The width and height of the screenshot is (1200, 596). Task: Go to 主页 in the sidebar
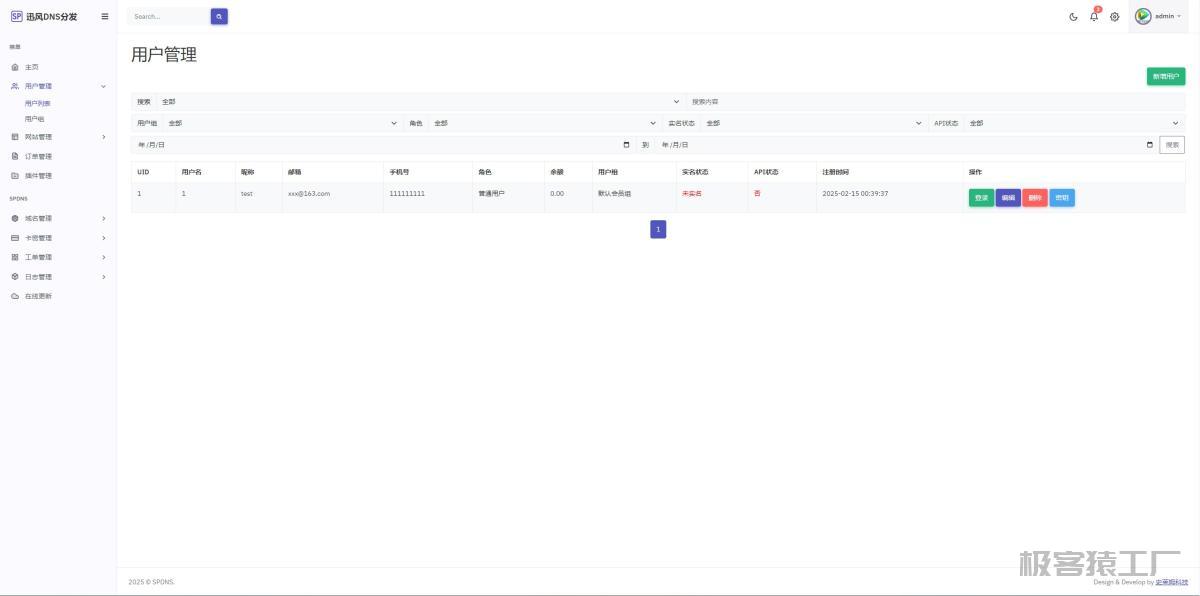[x=32, y=67]
